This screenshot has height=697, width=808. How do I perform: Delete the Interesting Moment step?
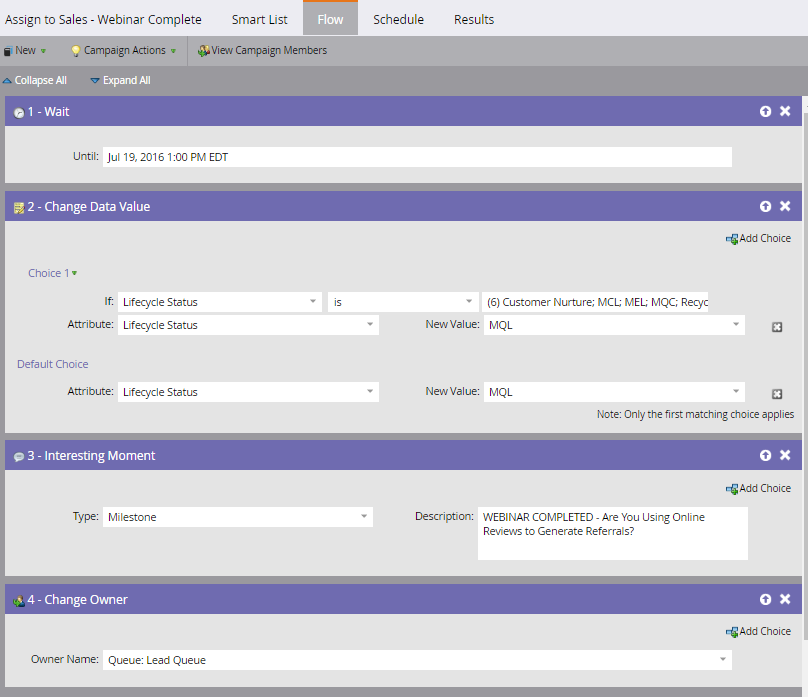click(x=785, y=454)
